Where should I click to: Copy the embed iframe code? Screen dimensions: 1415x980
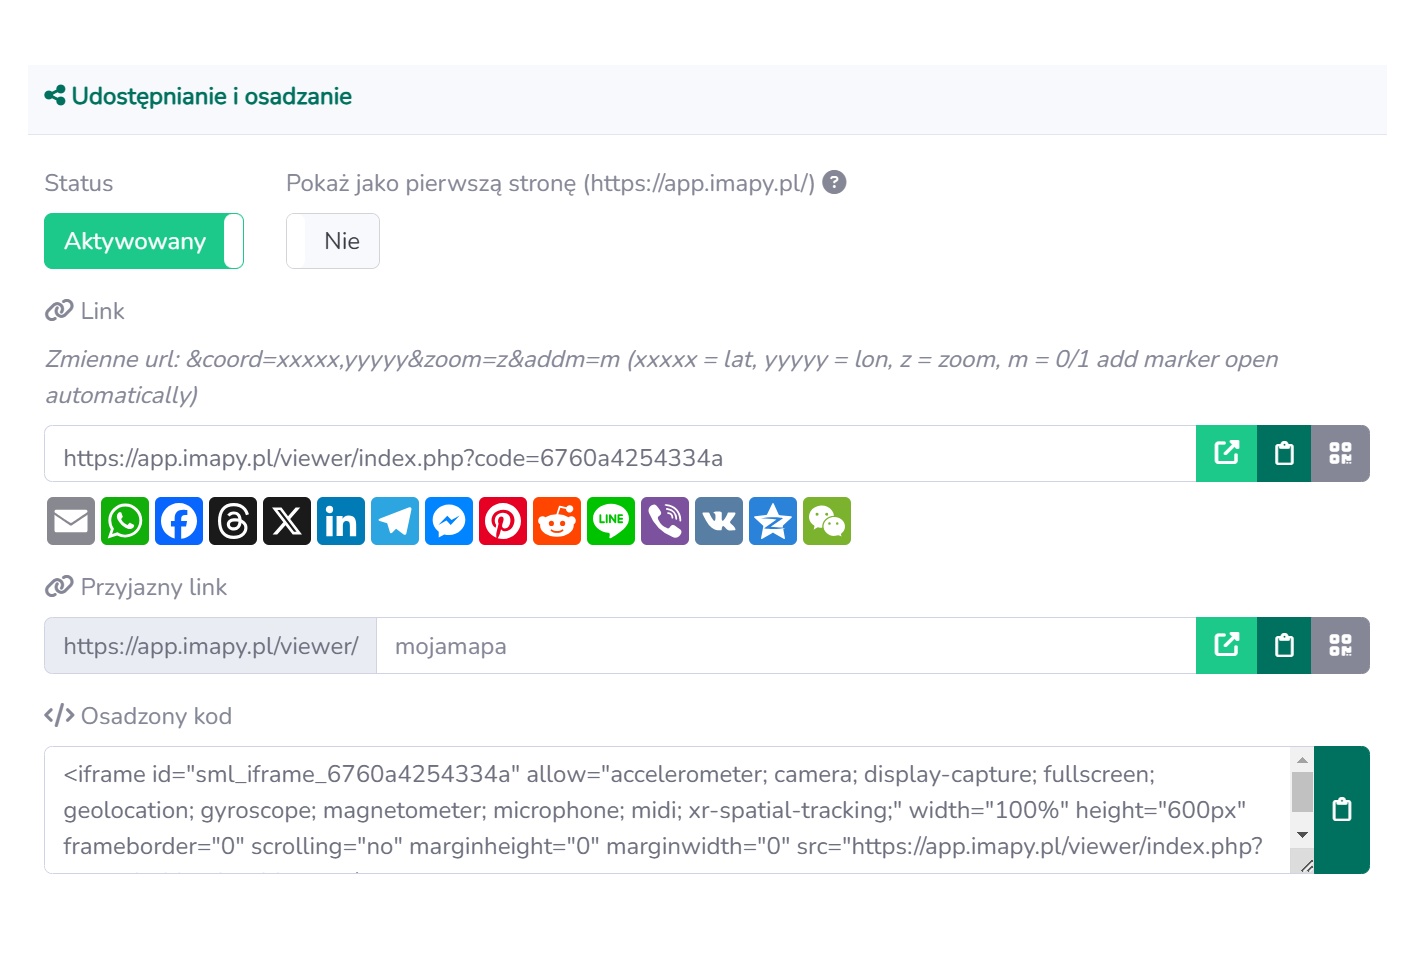(1342, 810)
